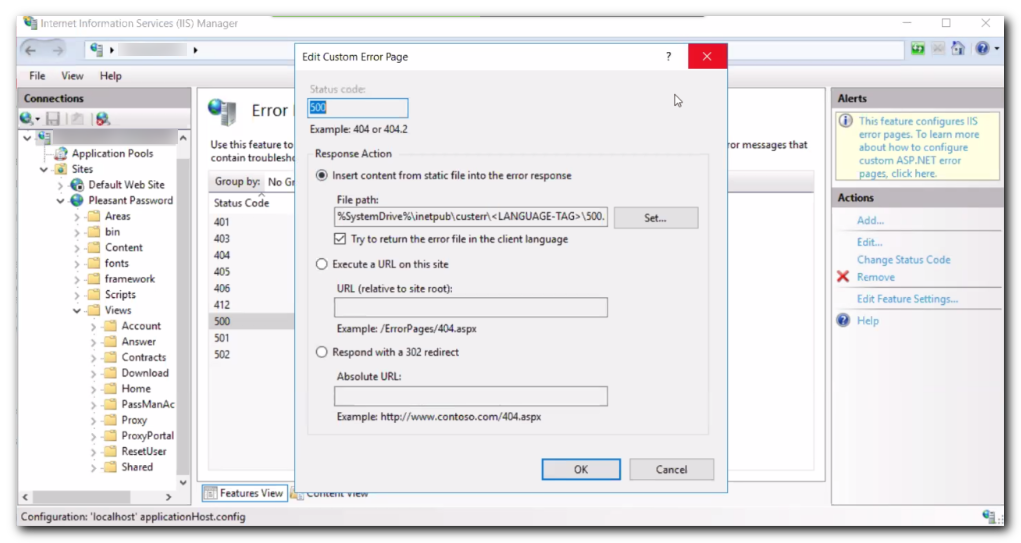
Task: Click the Areas folder icon
Action: [94, 216]
